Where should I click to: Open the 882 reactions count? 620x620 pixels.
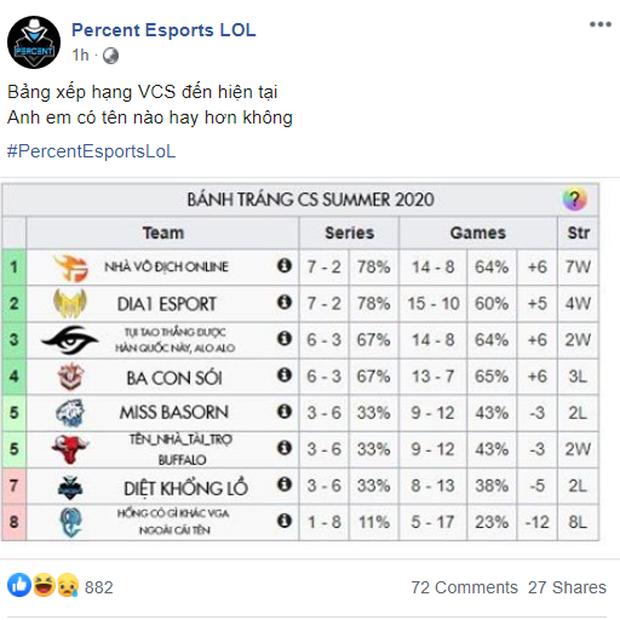click(99, 588)
